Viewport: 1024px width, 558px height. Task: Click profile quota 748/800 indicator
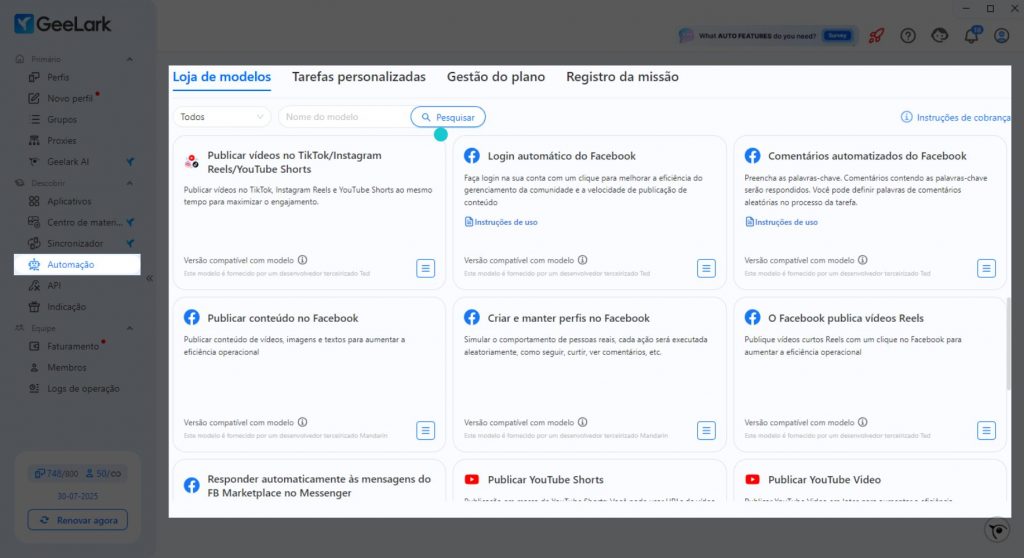tap(56, 474)
